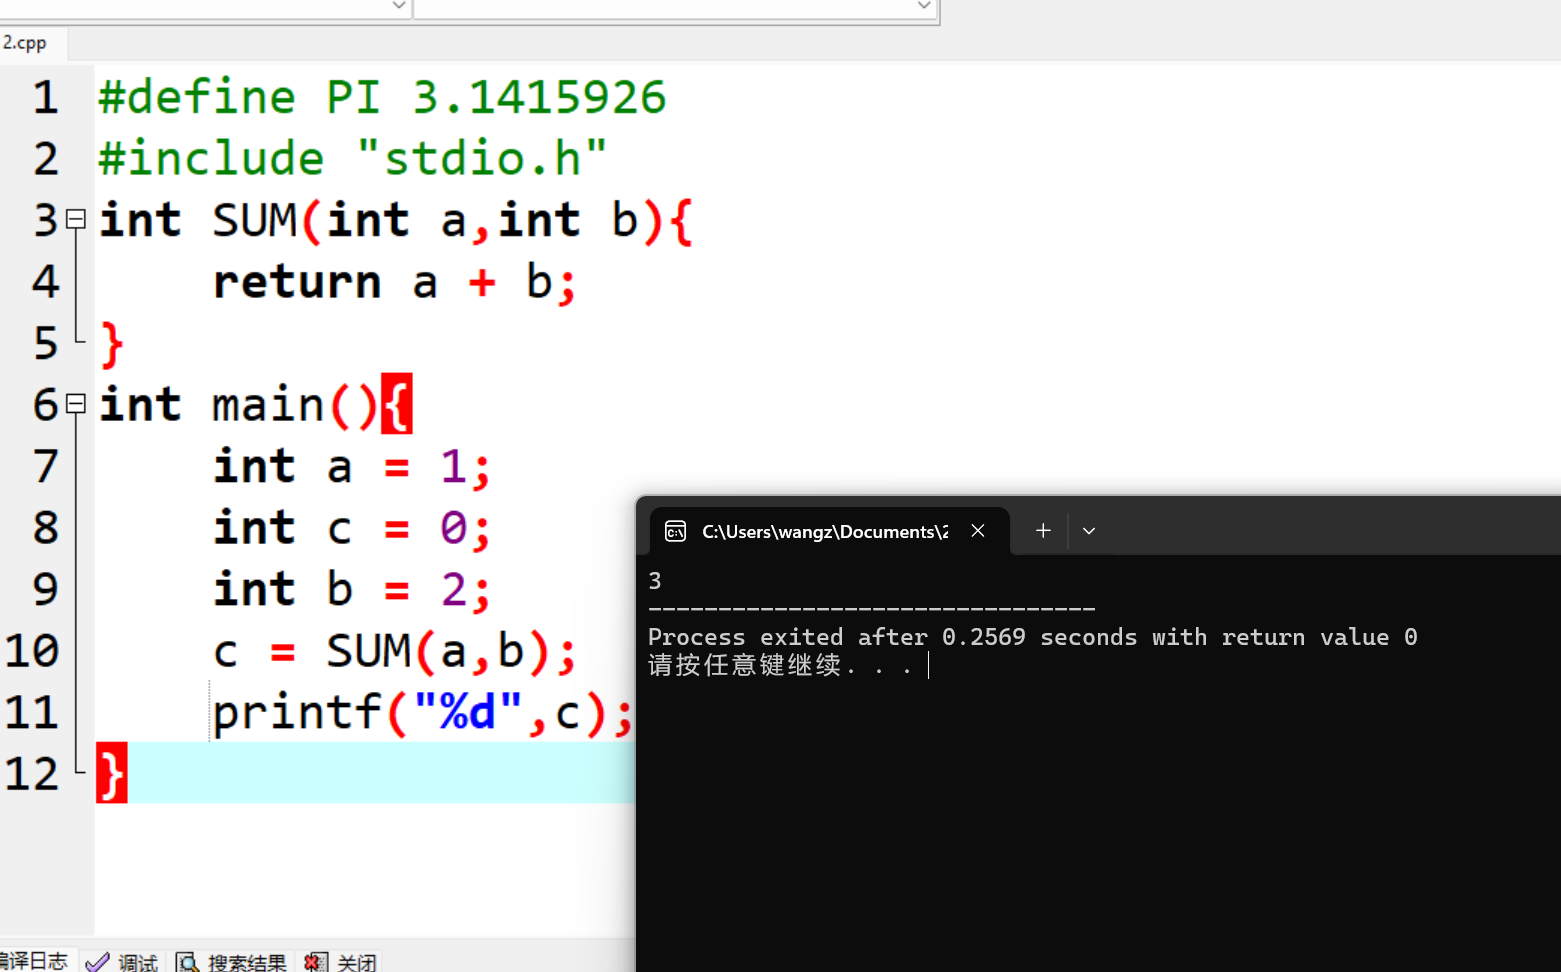Viewport: 1561px width, 972px height.
Task: Click the highlighted opening brace after main()
Action: click(397, 405)
